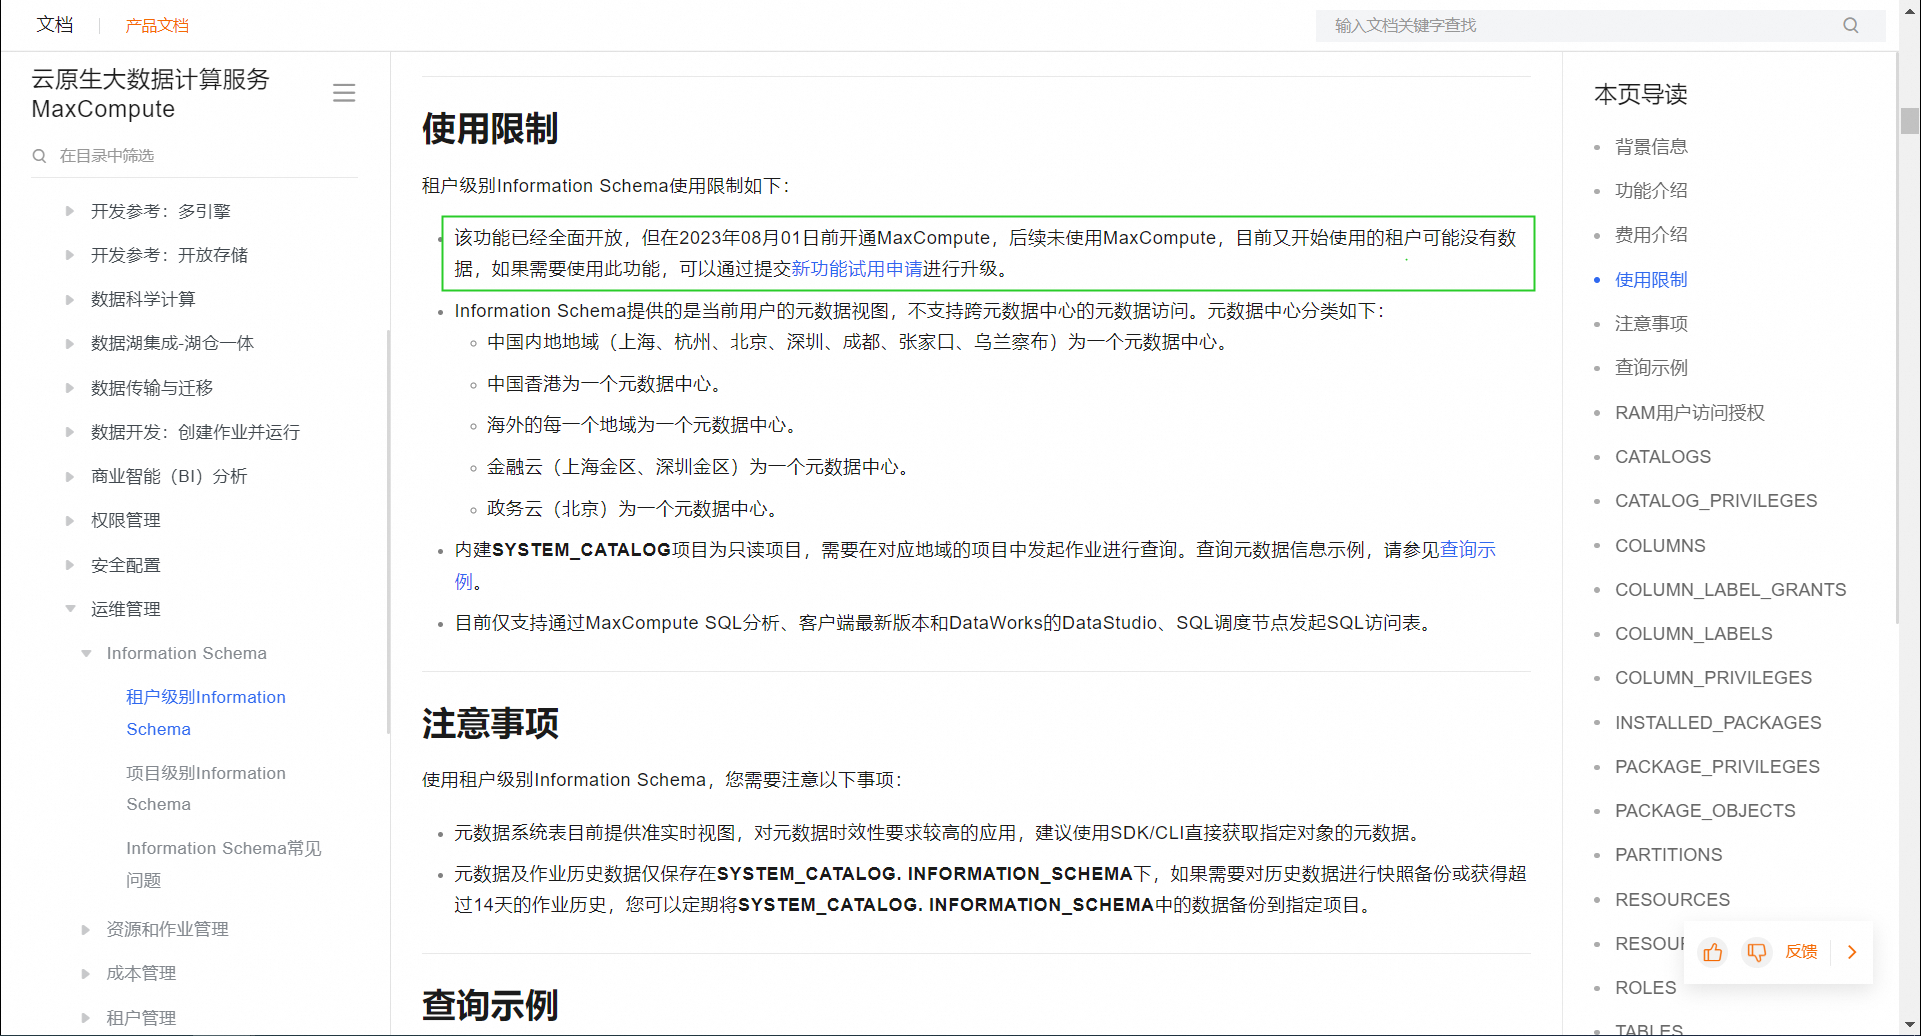This screenshot has height=1036, width=1921.
Task: Open 租户级别Information Schema page
Action: [206, 713]
